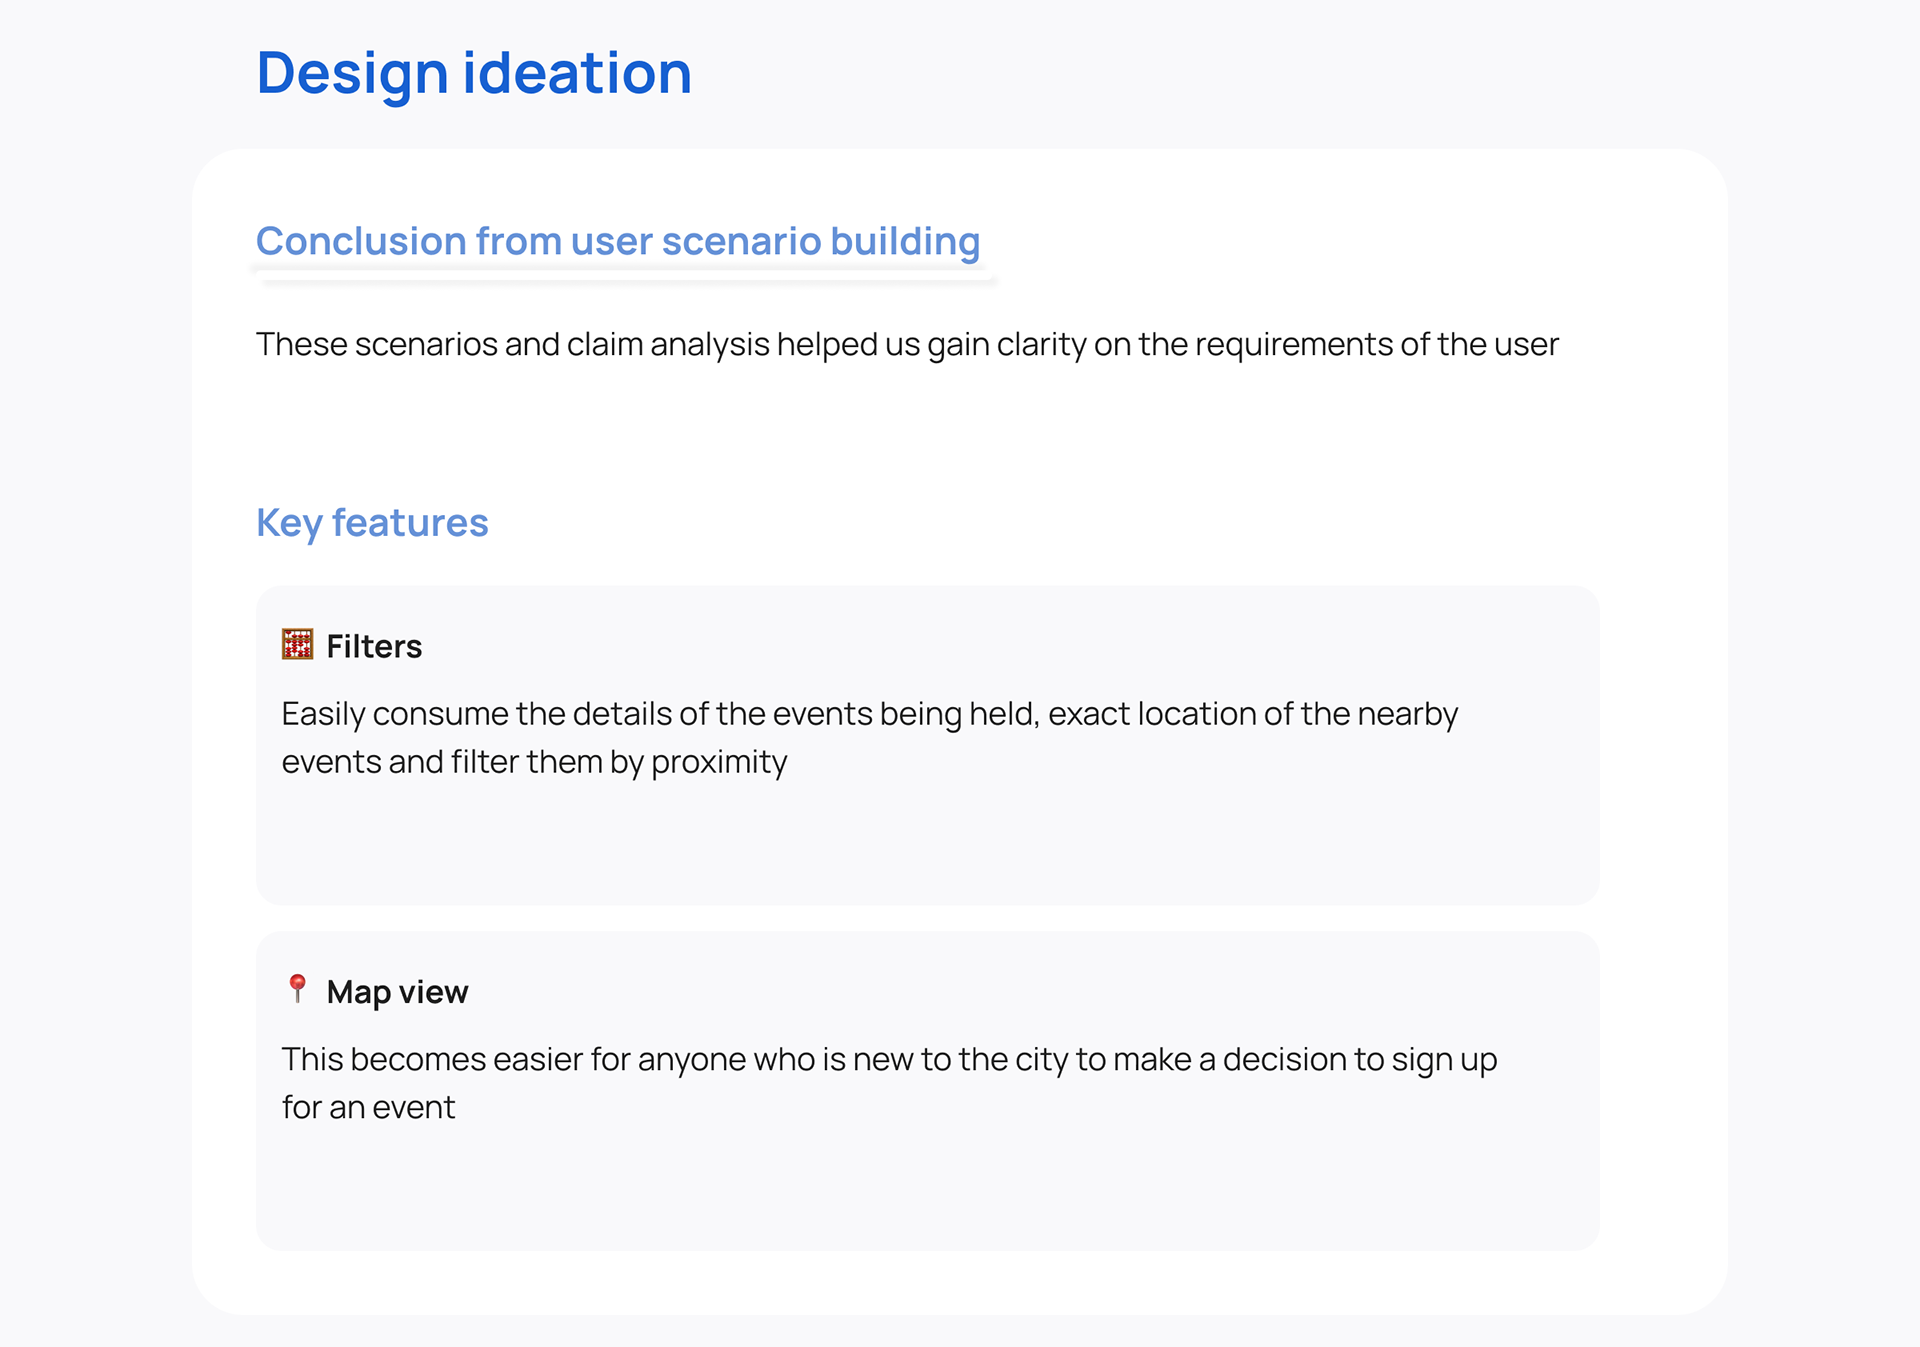Click the word 'features' in Key features
The height and width of the screenshot is (1347, 1920).
point(409,523)
